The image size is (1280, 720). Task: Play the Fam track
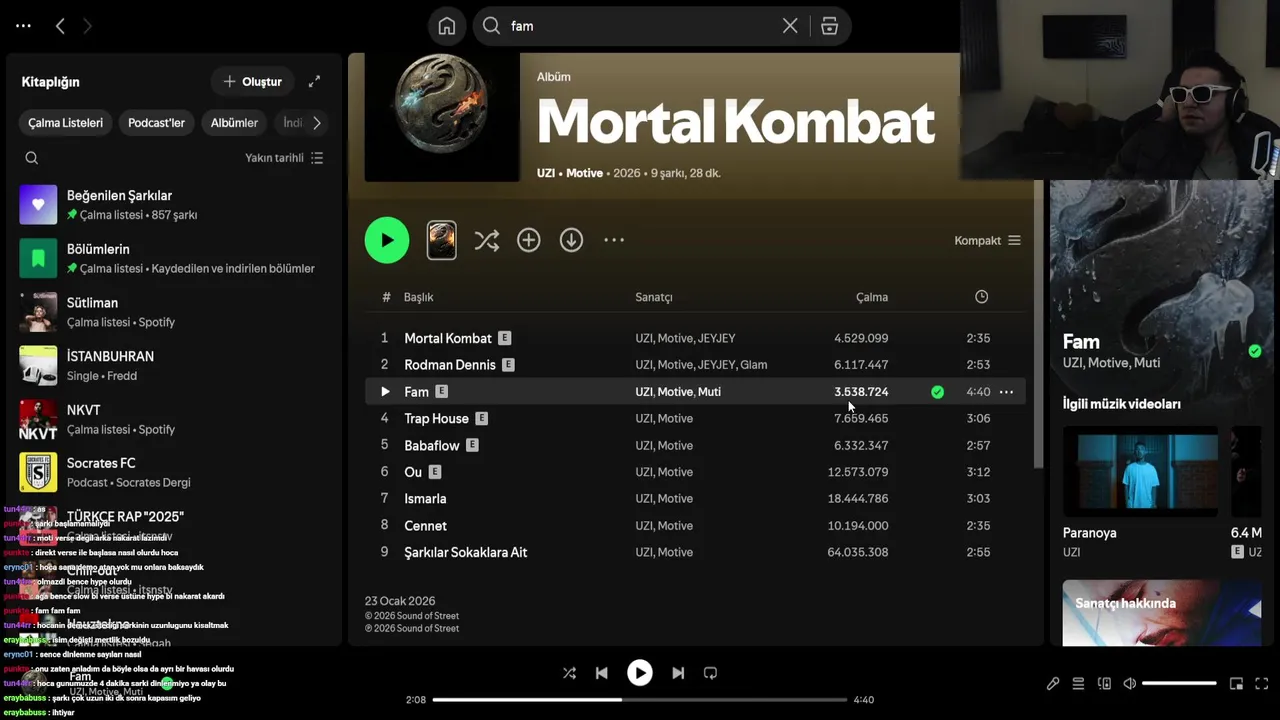(385, 392)
